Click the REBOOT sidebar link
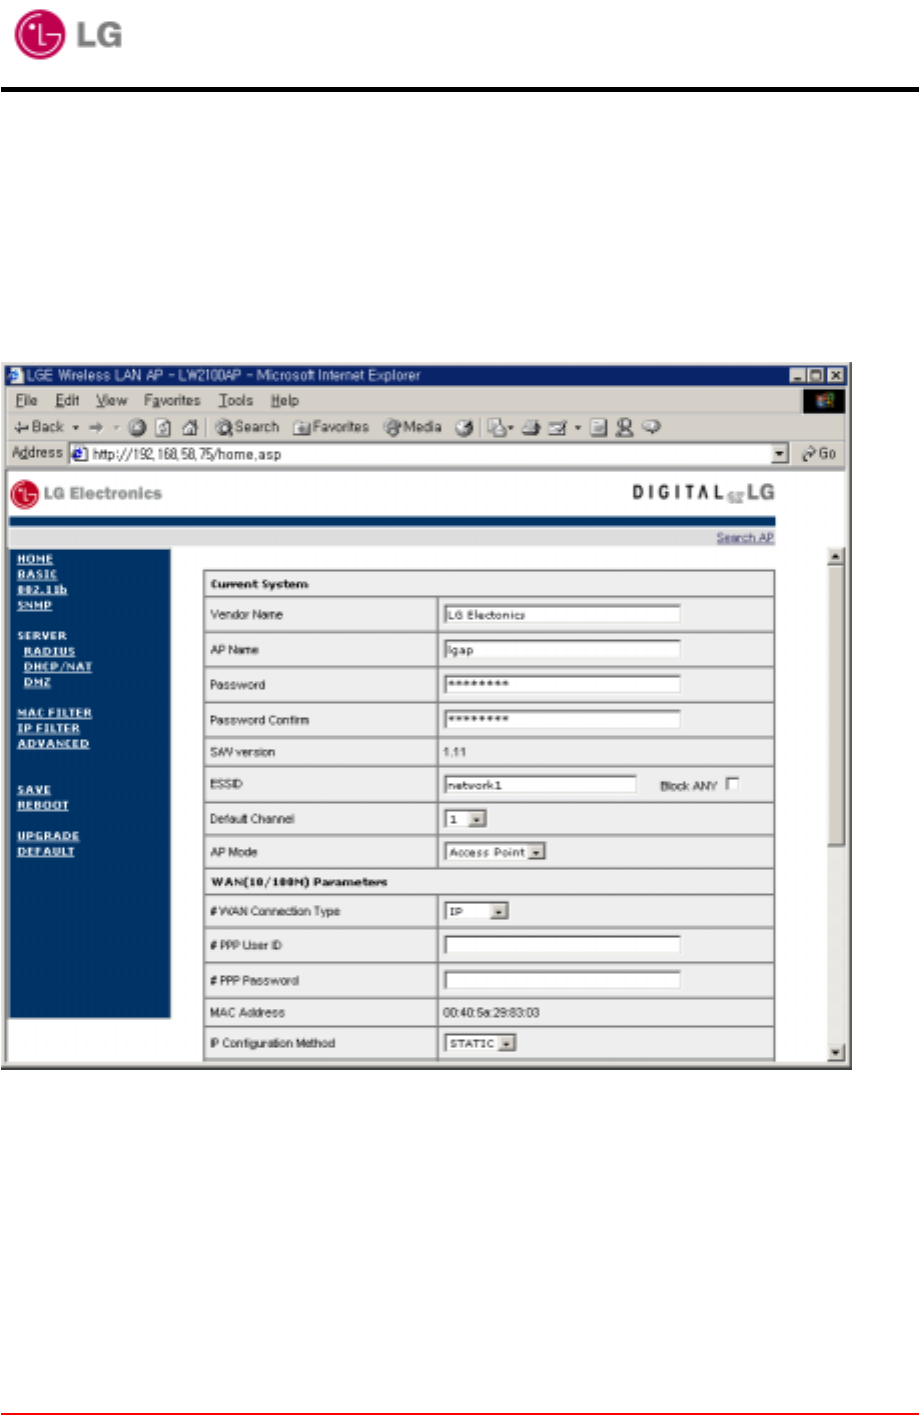919x1415 pixels. [x=43, y=805]
